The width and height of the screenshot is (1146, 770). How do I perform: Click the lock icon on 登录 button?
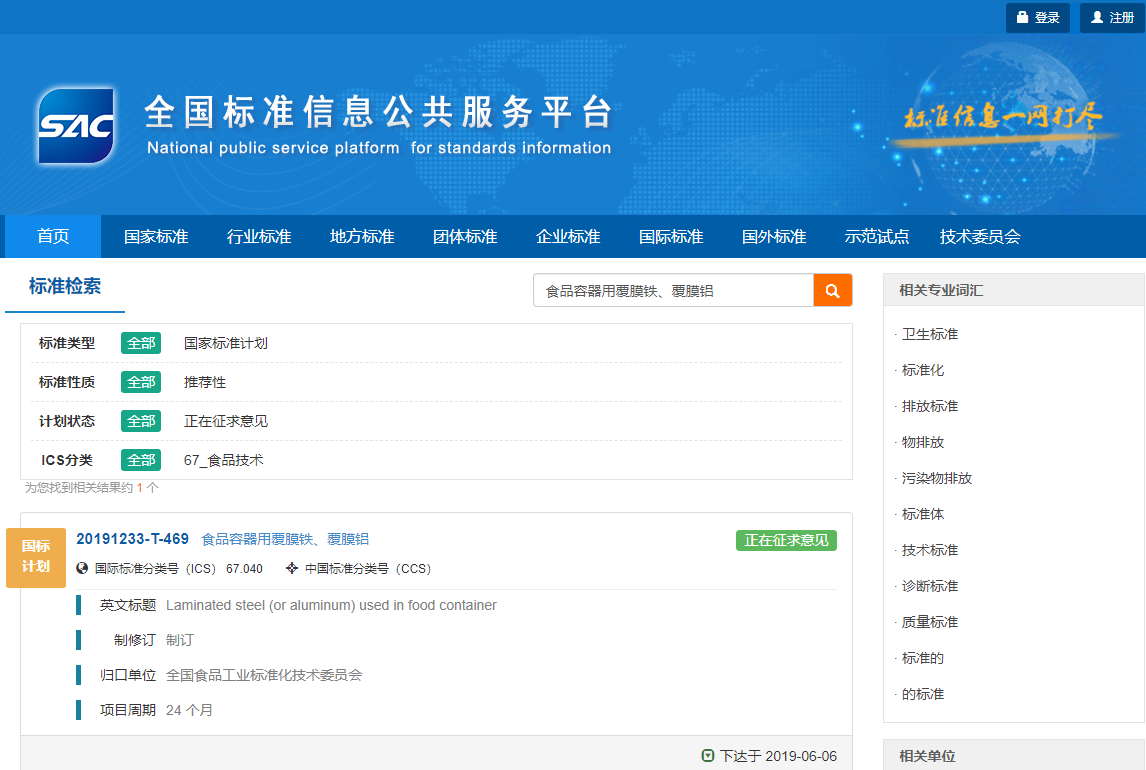point(1022,17)
